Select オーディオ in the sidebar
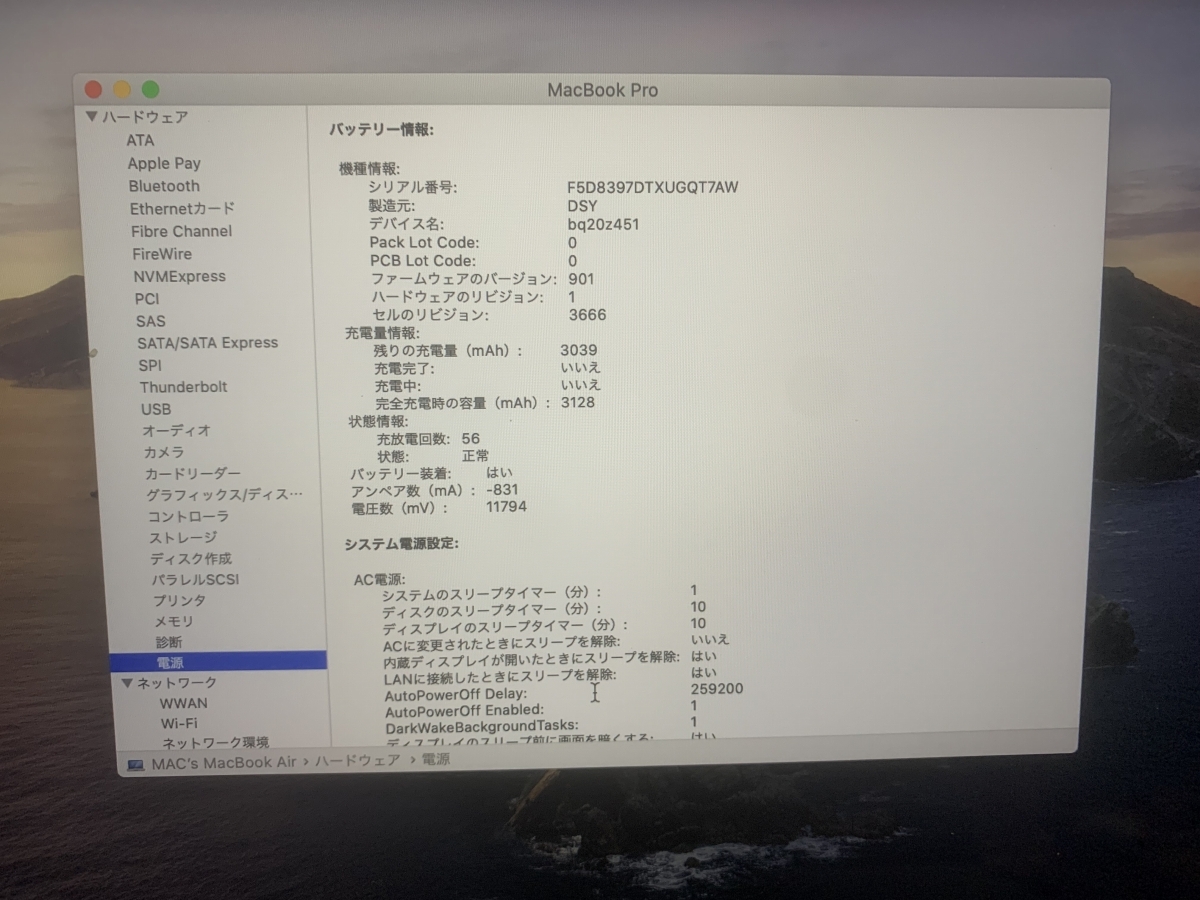Viewport: 1200px width, 900px height. click(176, 430)
